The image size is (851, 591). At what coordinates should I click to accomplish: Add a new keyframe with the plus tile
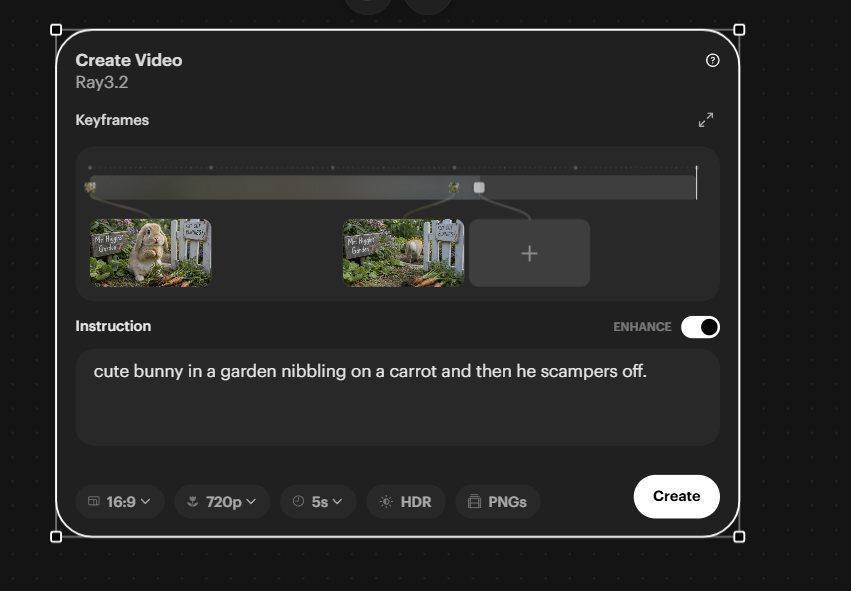coord(529,253)
